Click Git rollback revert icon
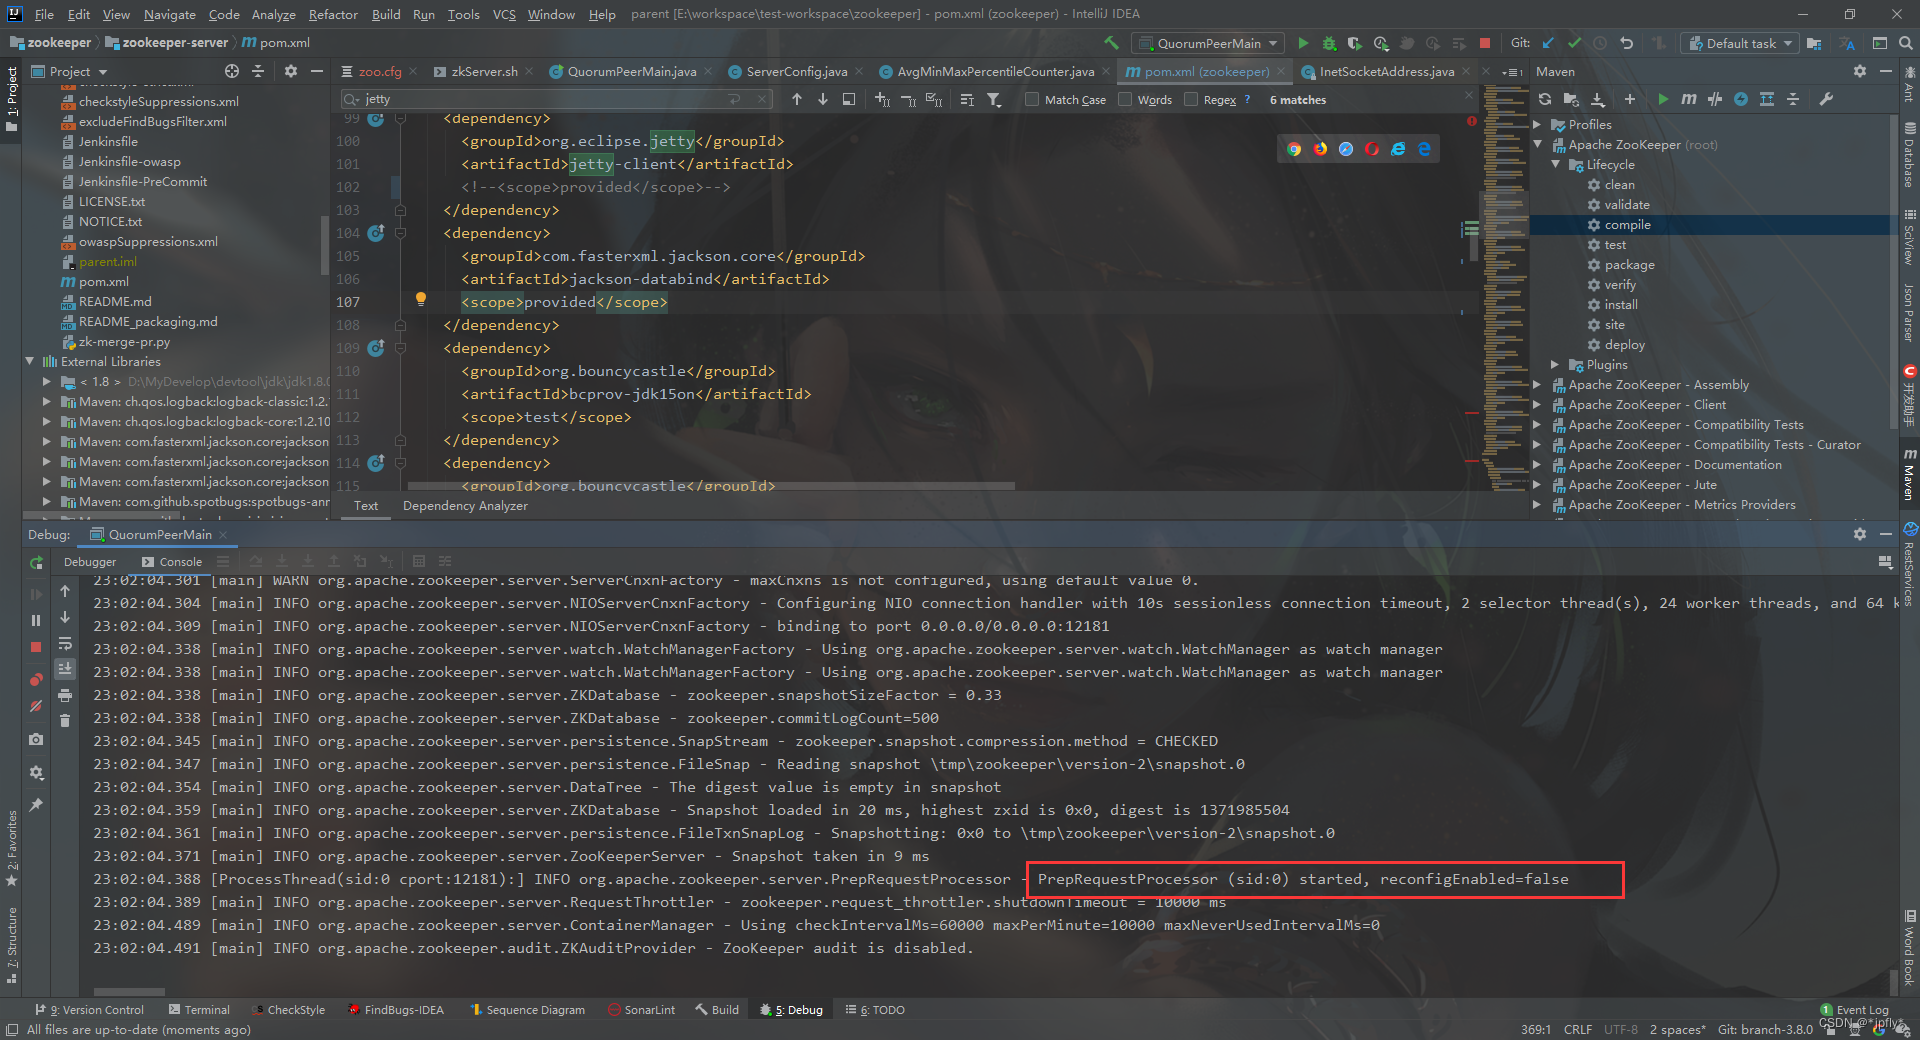Image resolution: width=1920 pixels, height=1040 pixels. (1626, 43)
